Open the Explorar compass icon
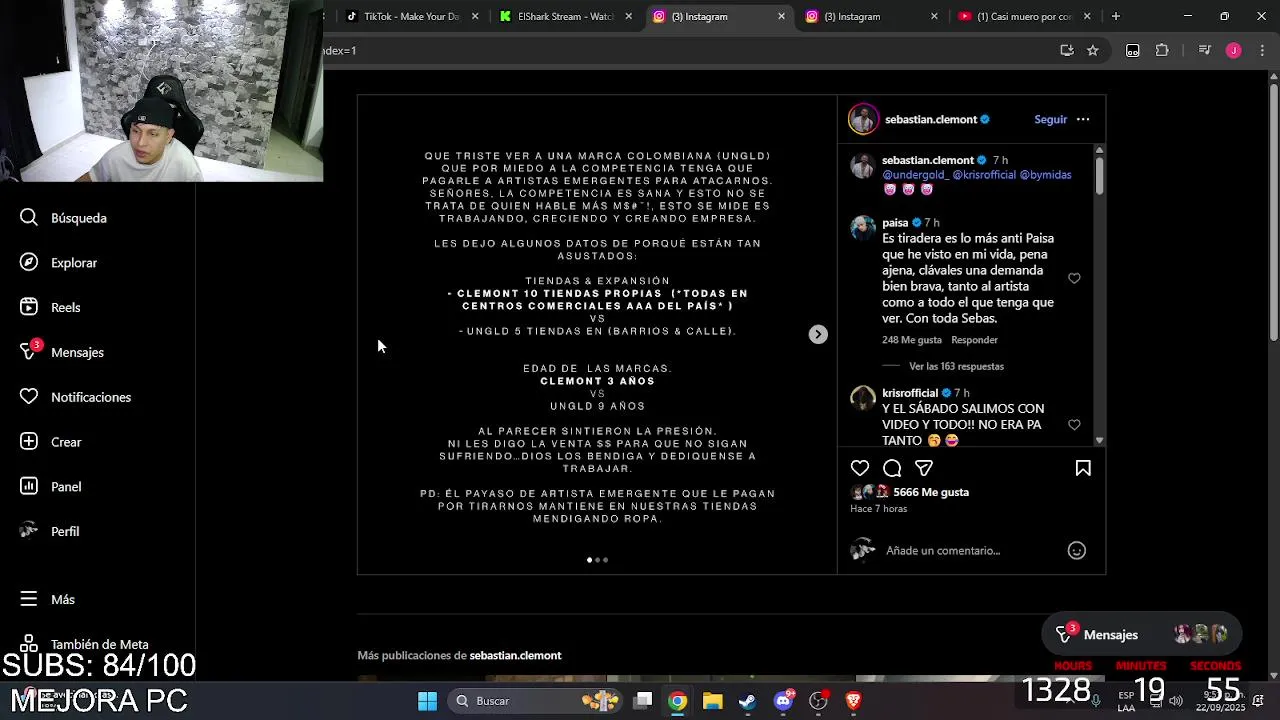 29,263
